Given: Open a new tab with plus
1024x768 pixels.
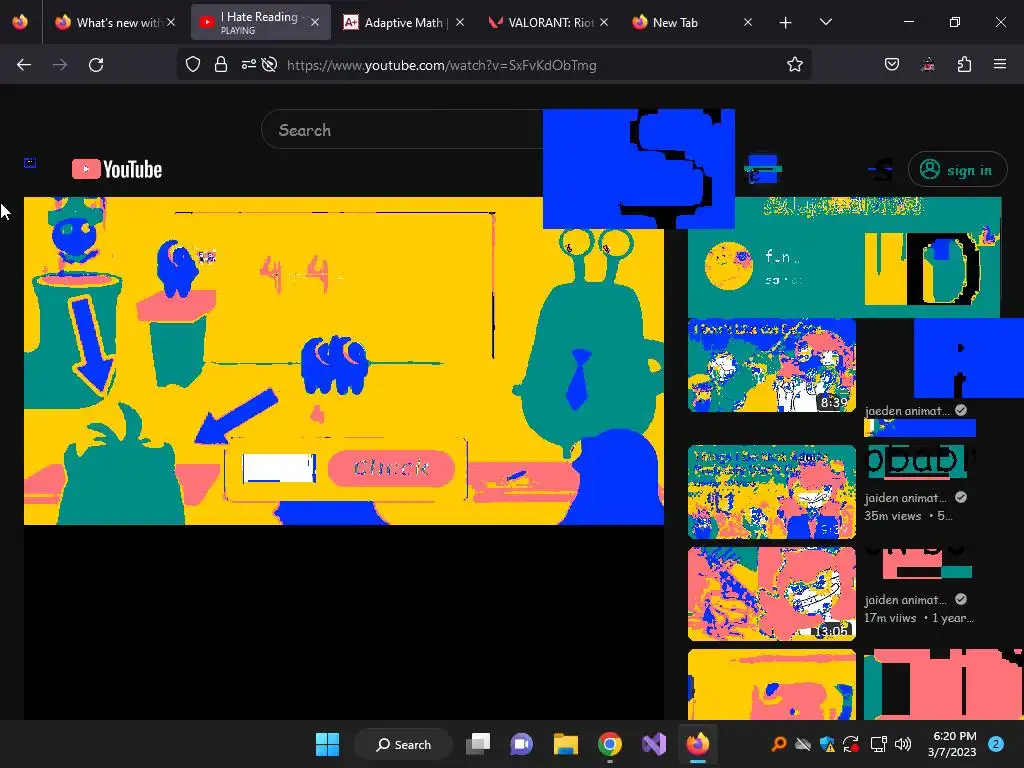Looking at the screenshot, I should point(786,23).
